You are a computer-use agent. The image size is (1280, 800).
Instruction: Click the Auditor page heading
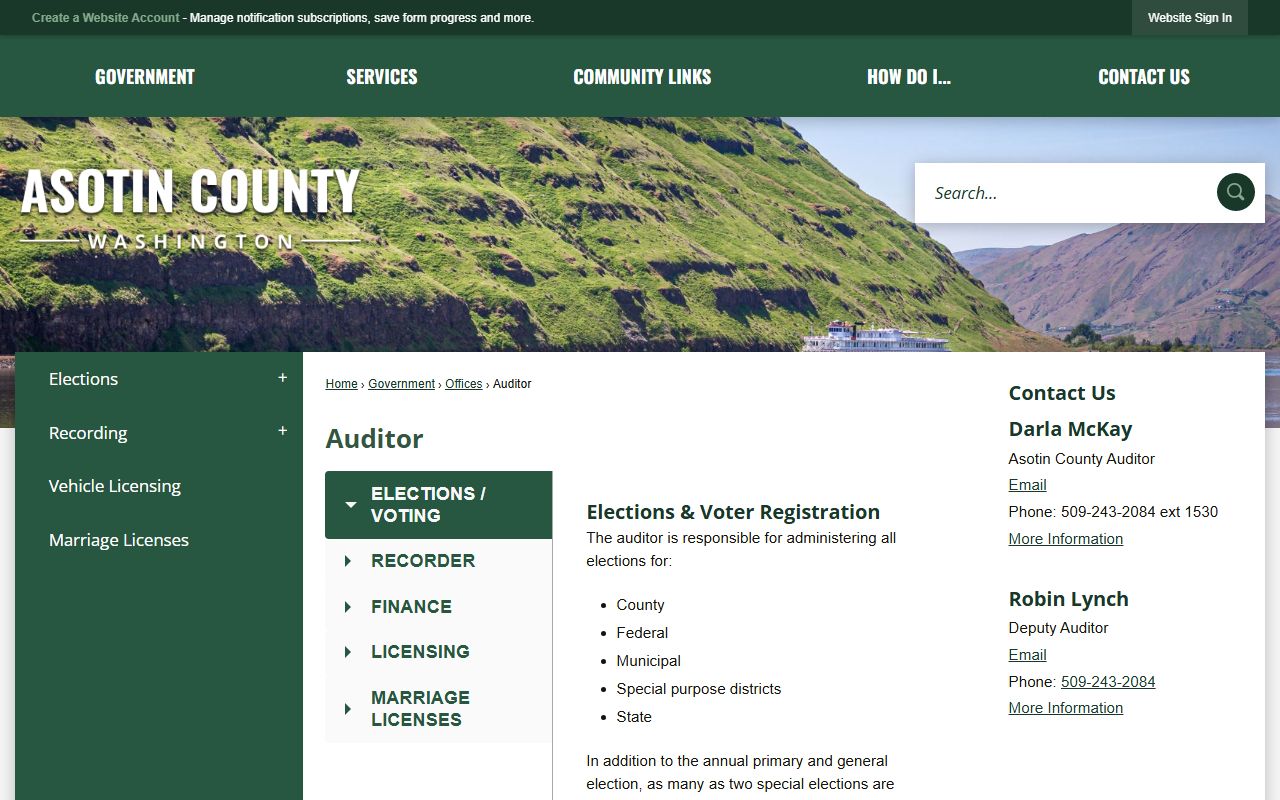click(x=374, y=439)
